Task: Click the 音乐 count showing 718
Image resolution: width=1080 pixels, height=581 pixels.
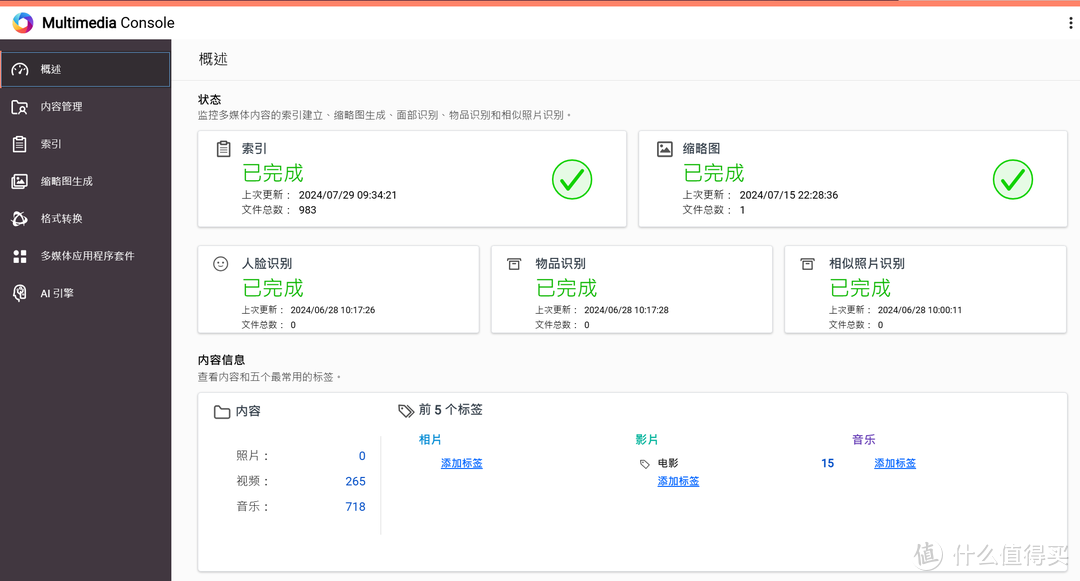Action: point(355,506)
